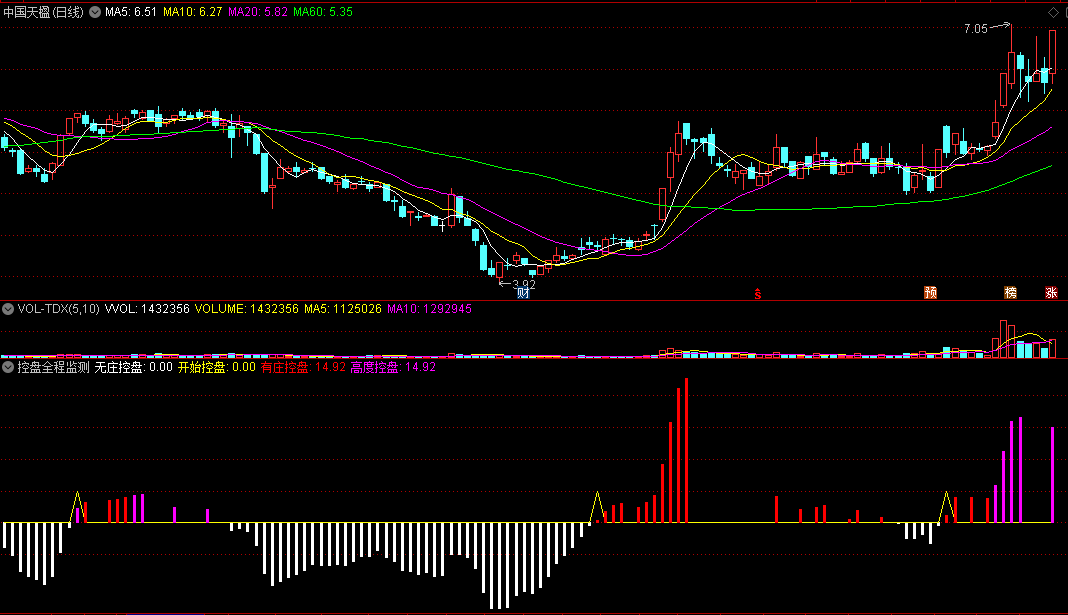Click the 无庄控盘: 0.00 label
Screen dimensions: 1068x615
coord(134,367)
